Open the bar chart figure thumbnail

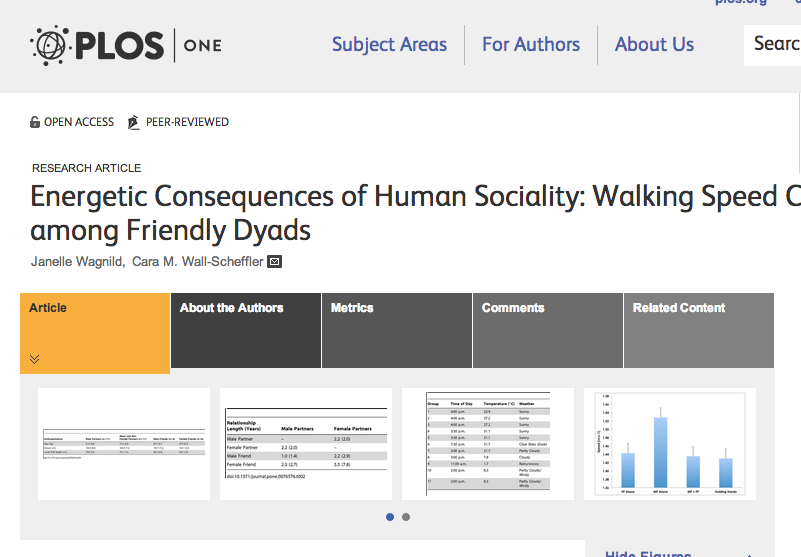click(x=669, y=444)
